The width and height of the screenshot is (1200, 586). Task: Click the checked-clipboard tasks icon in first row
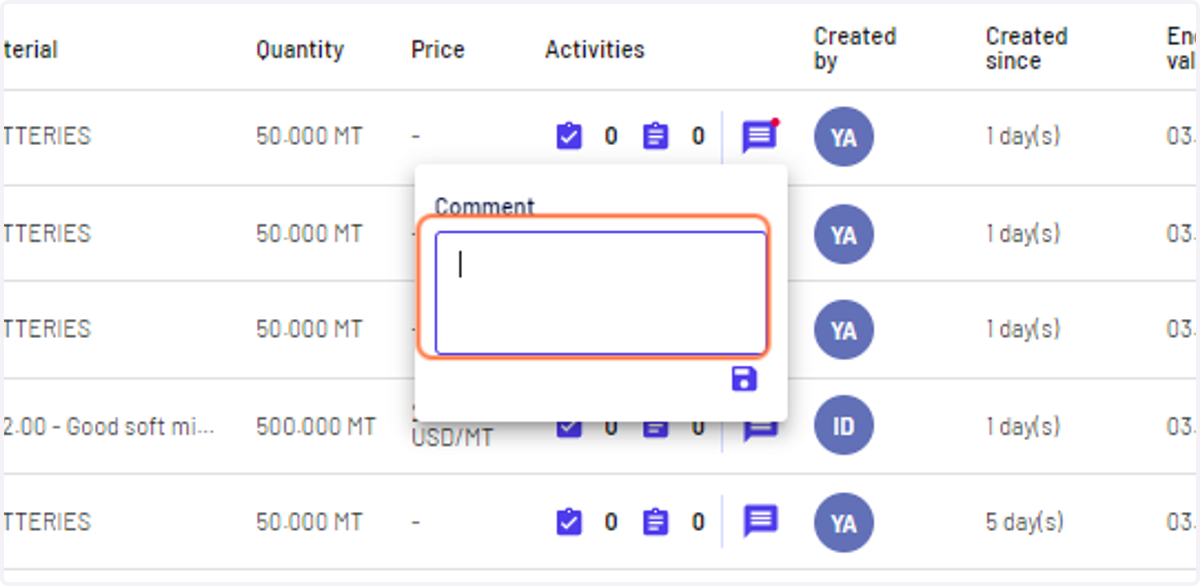(x=568, y=136)
